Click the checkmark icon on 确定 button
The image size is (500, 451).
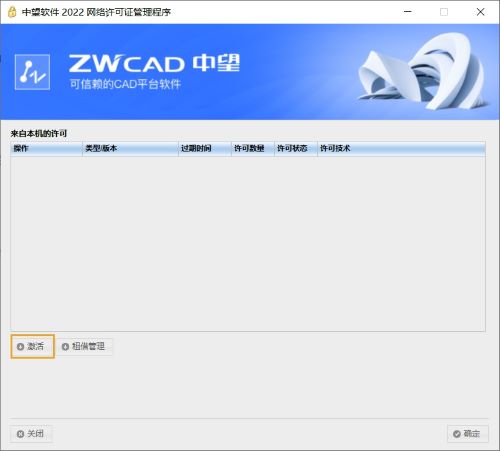click(457, 434)
